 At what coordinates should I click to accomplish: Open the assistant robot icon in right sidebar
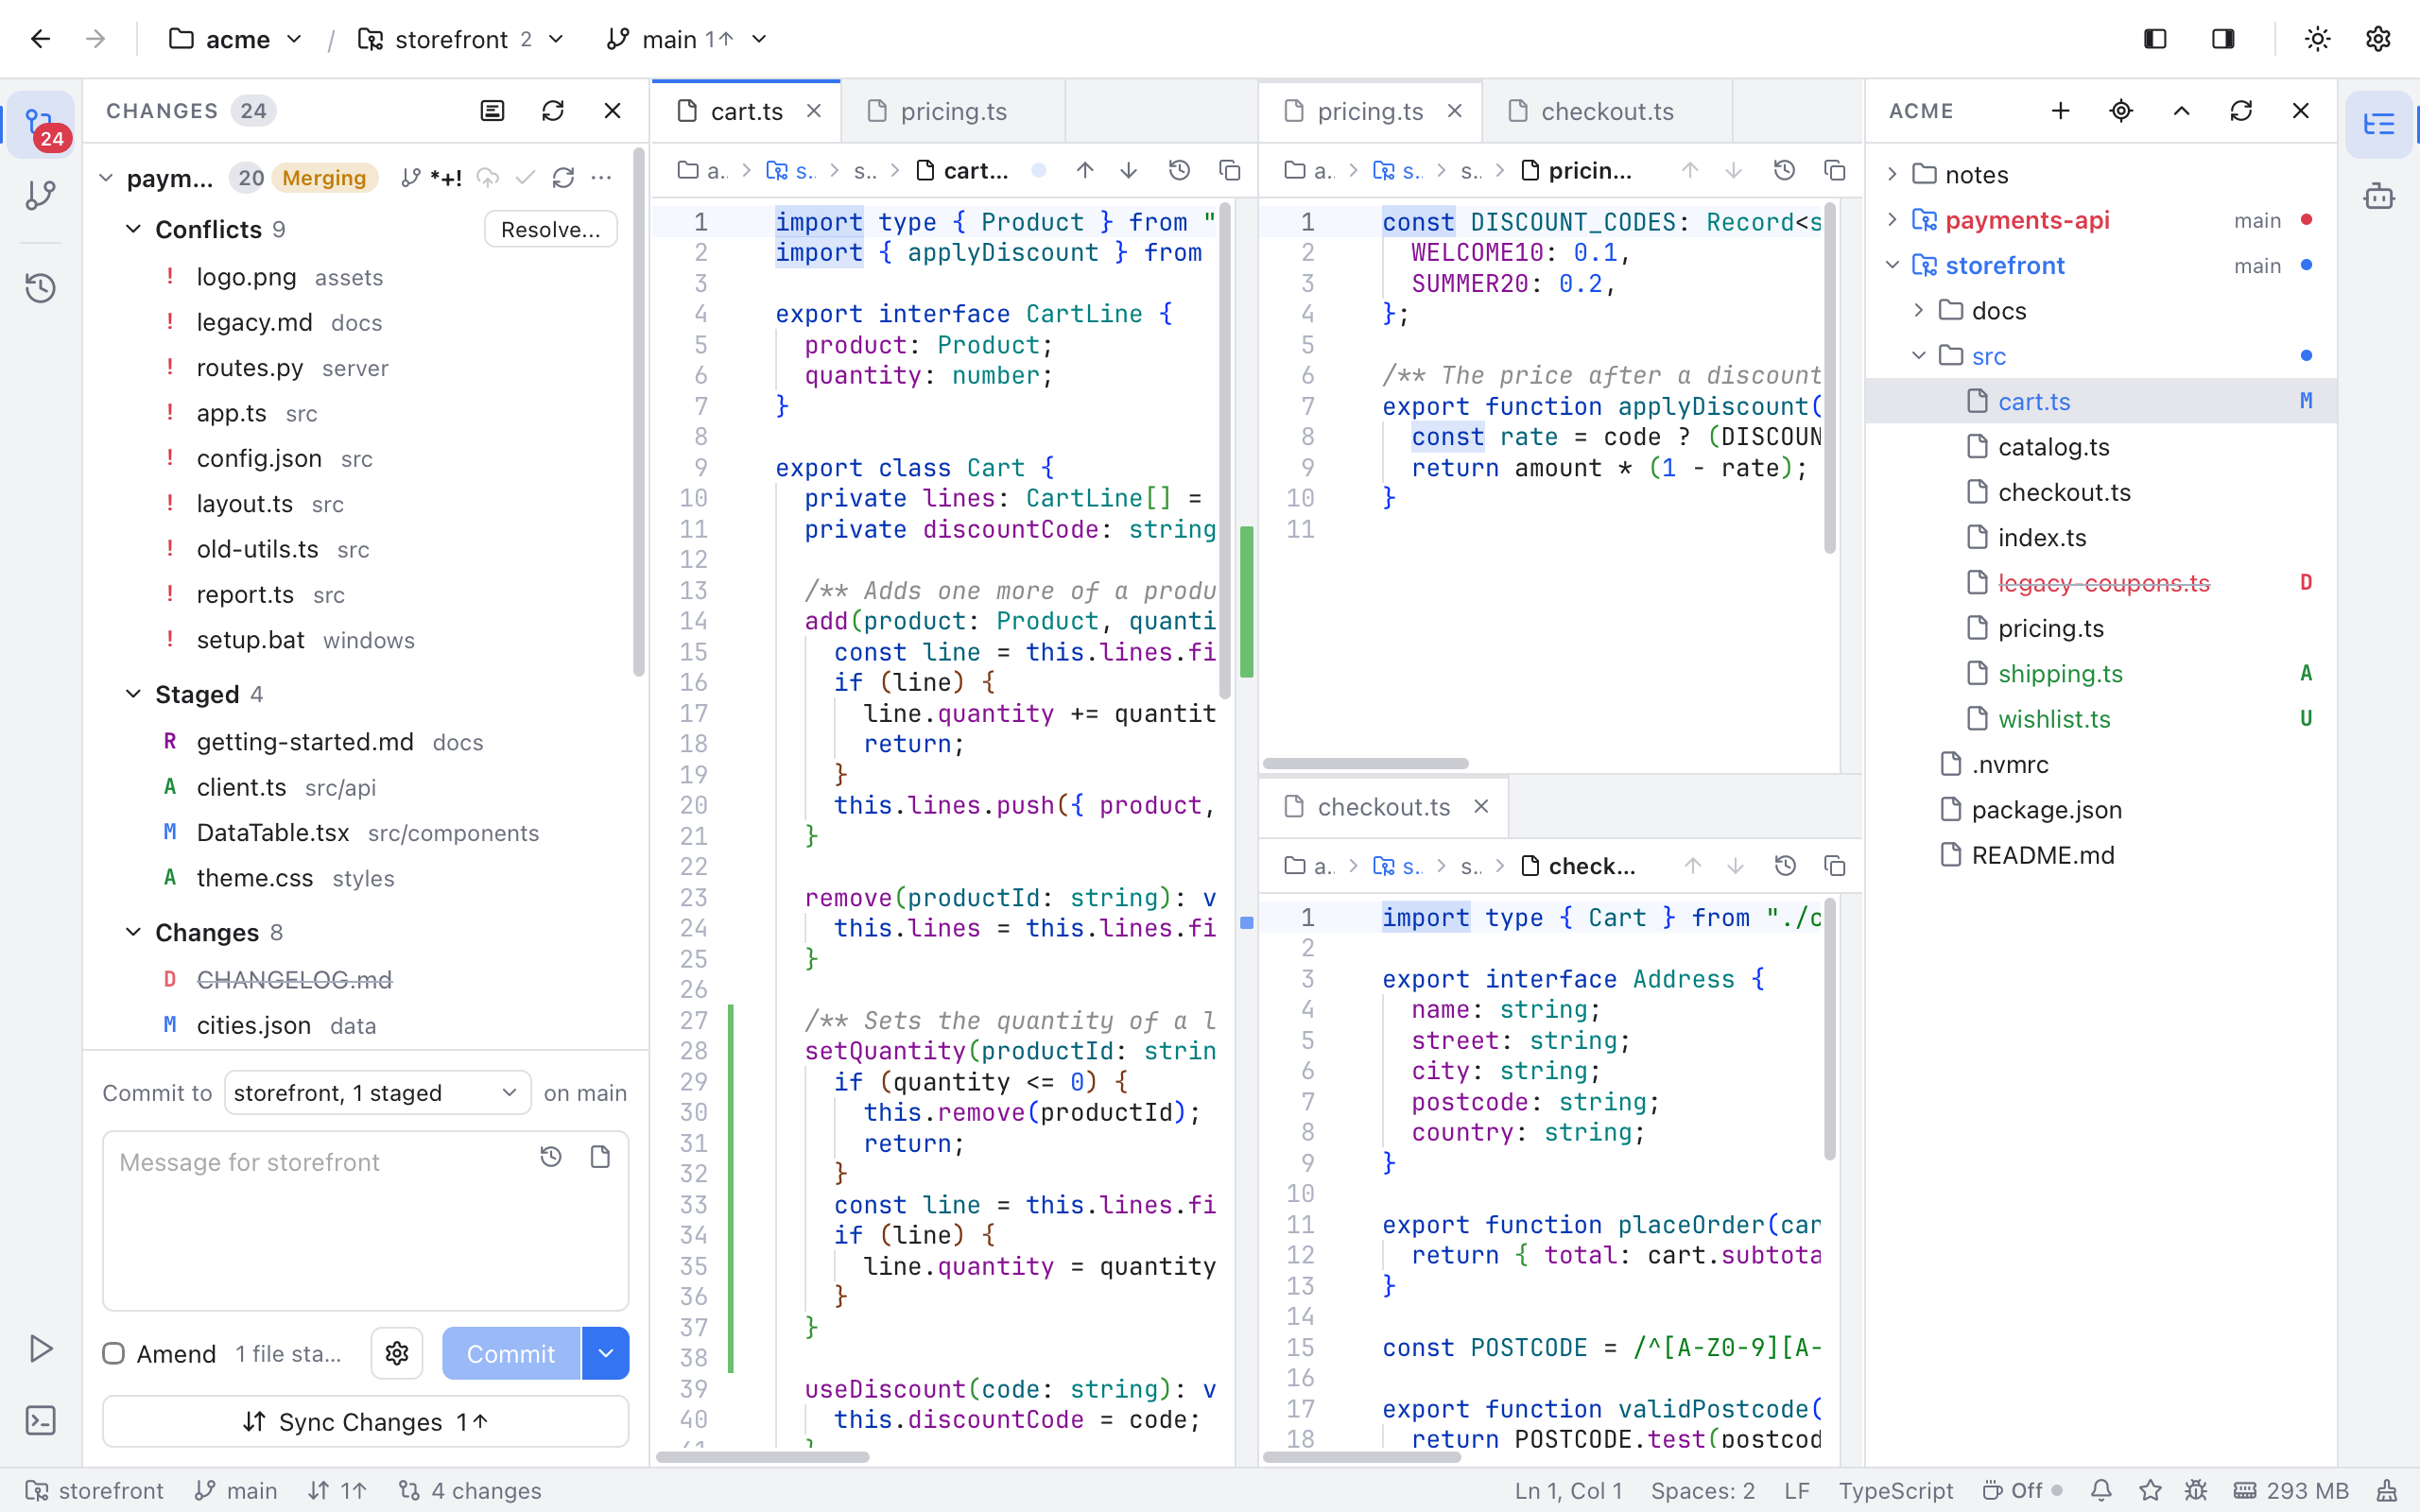[2379, 195]
